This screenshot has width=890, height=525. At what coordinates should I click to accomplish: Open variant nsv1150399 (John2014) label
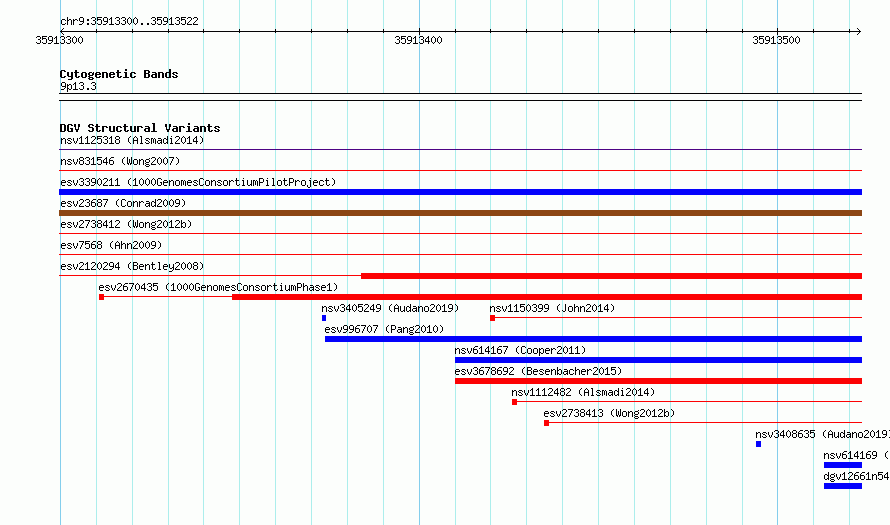click(x=552, y=308)
